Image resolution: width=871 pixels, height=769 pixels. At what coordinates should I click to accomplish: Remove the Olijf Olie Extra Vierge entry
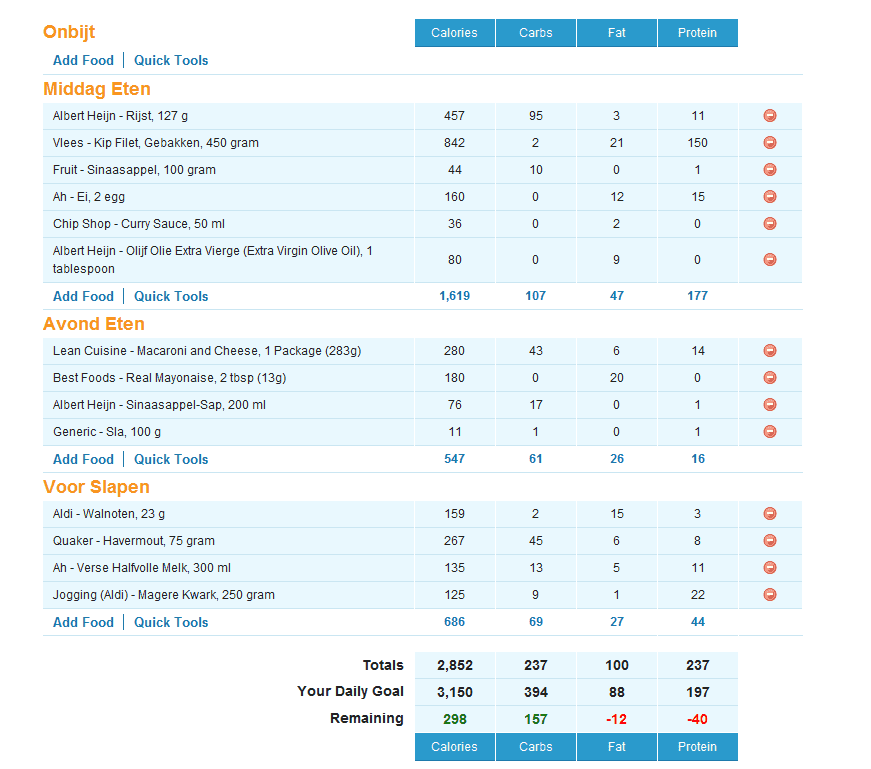[769, 260]
